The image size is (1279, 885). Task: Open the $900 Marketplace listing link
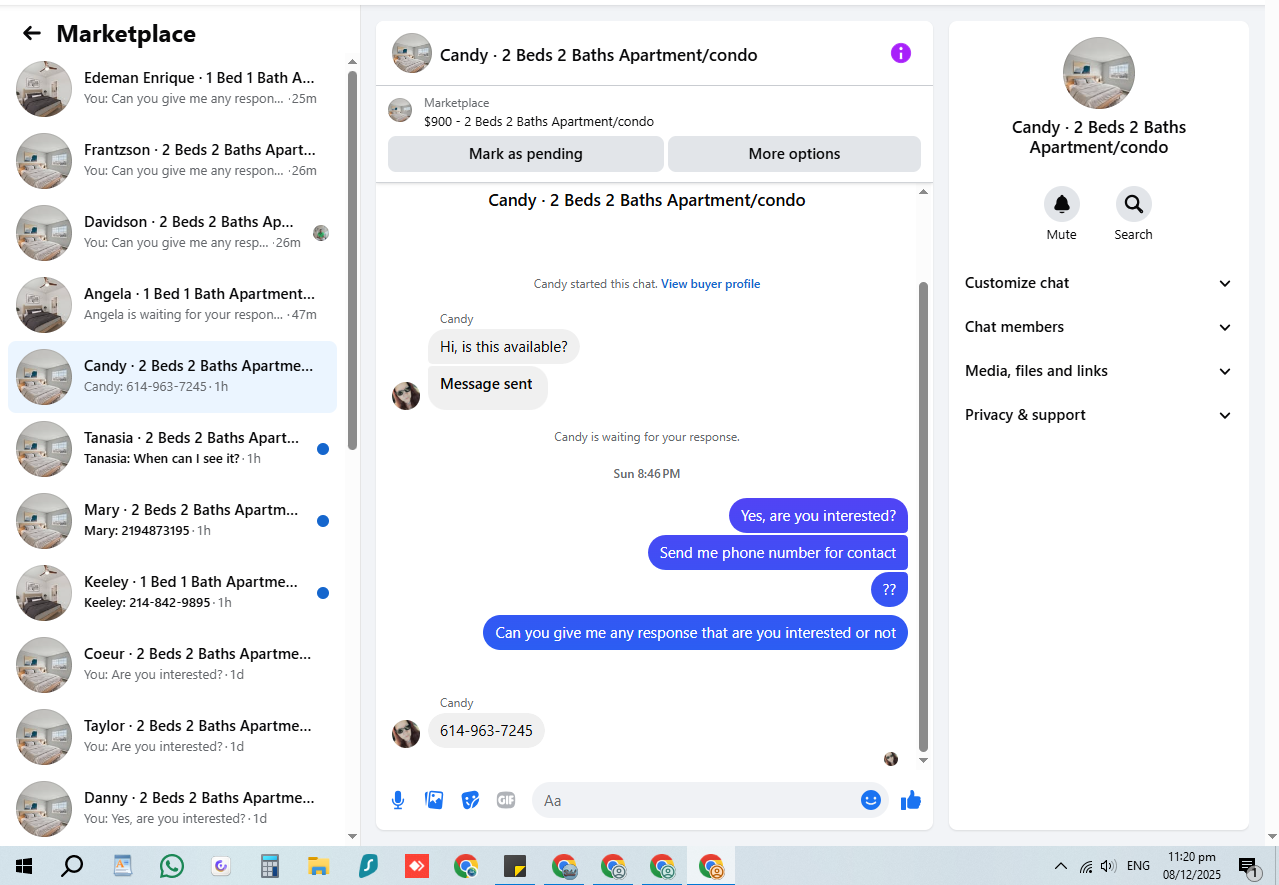[539, 122]
